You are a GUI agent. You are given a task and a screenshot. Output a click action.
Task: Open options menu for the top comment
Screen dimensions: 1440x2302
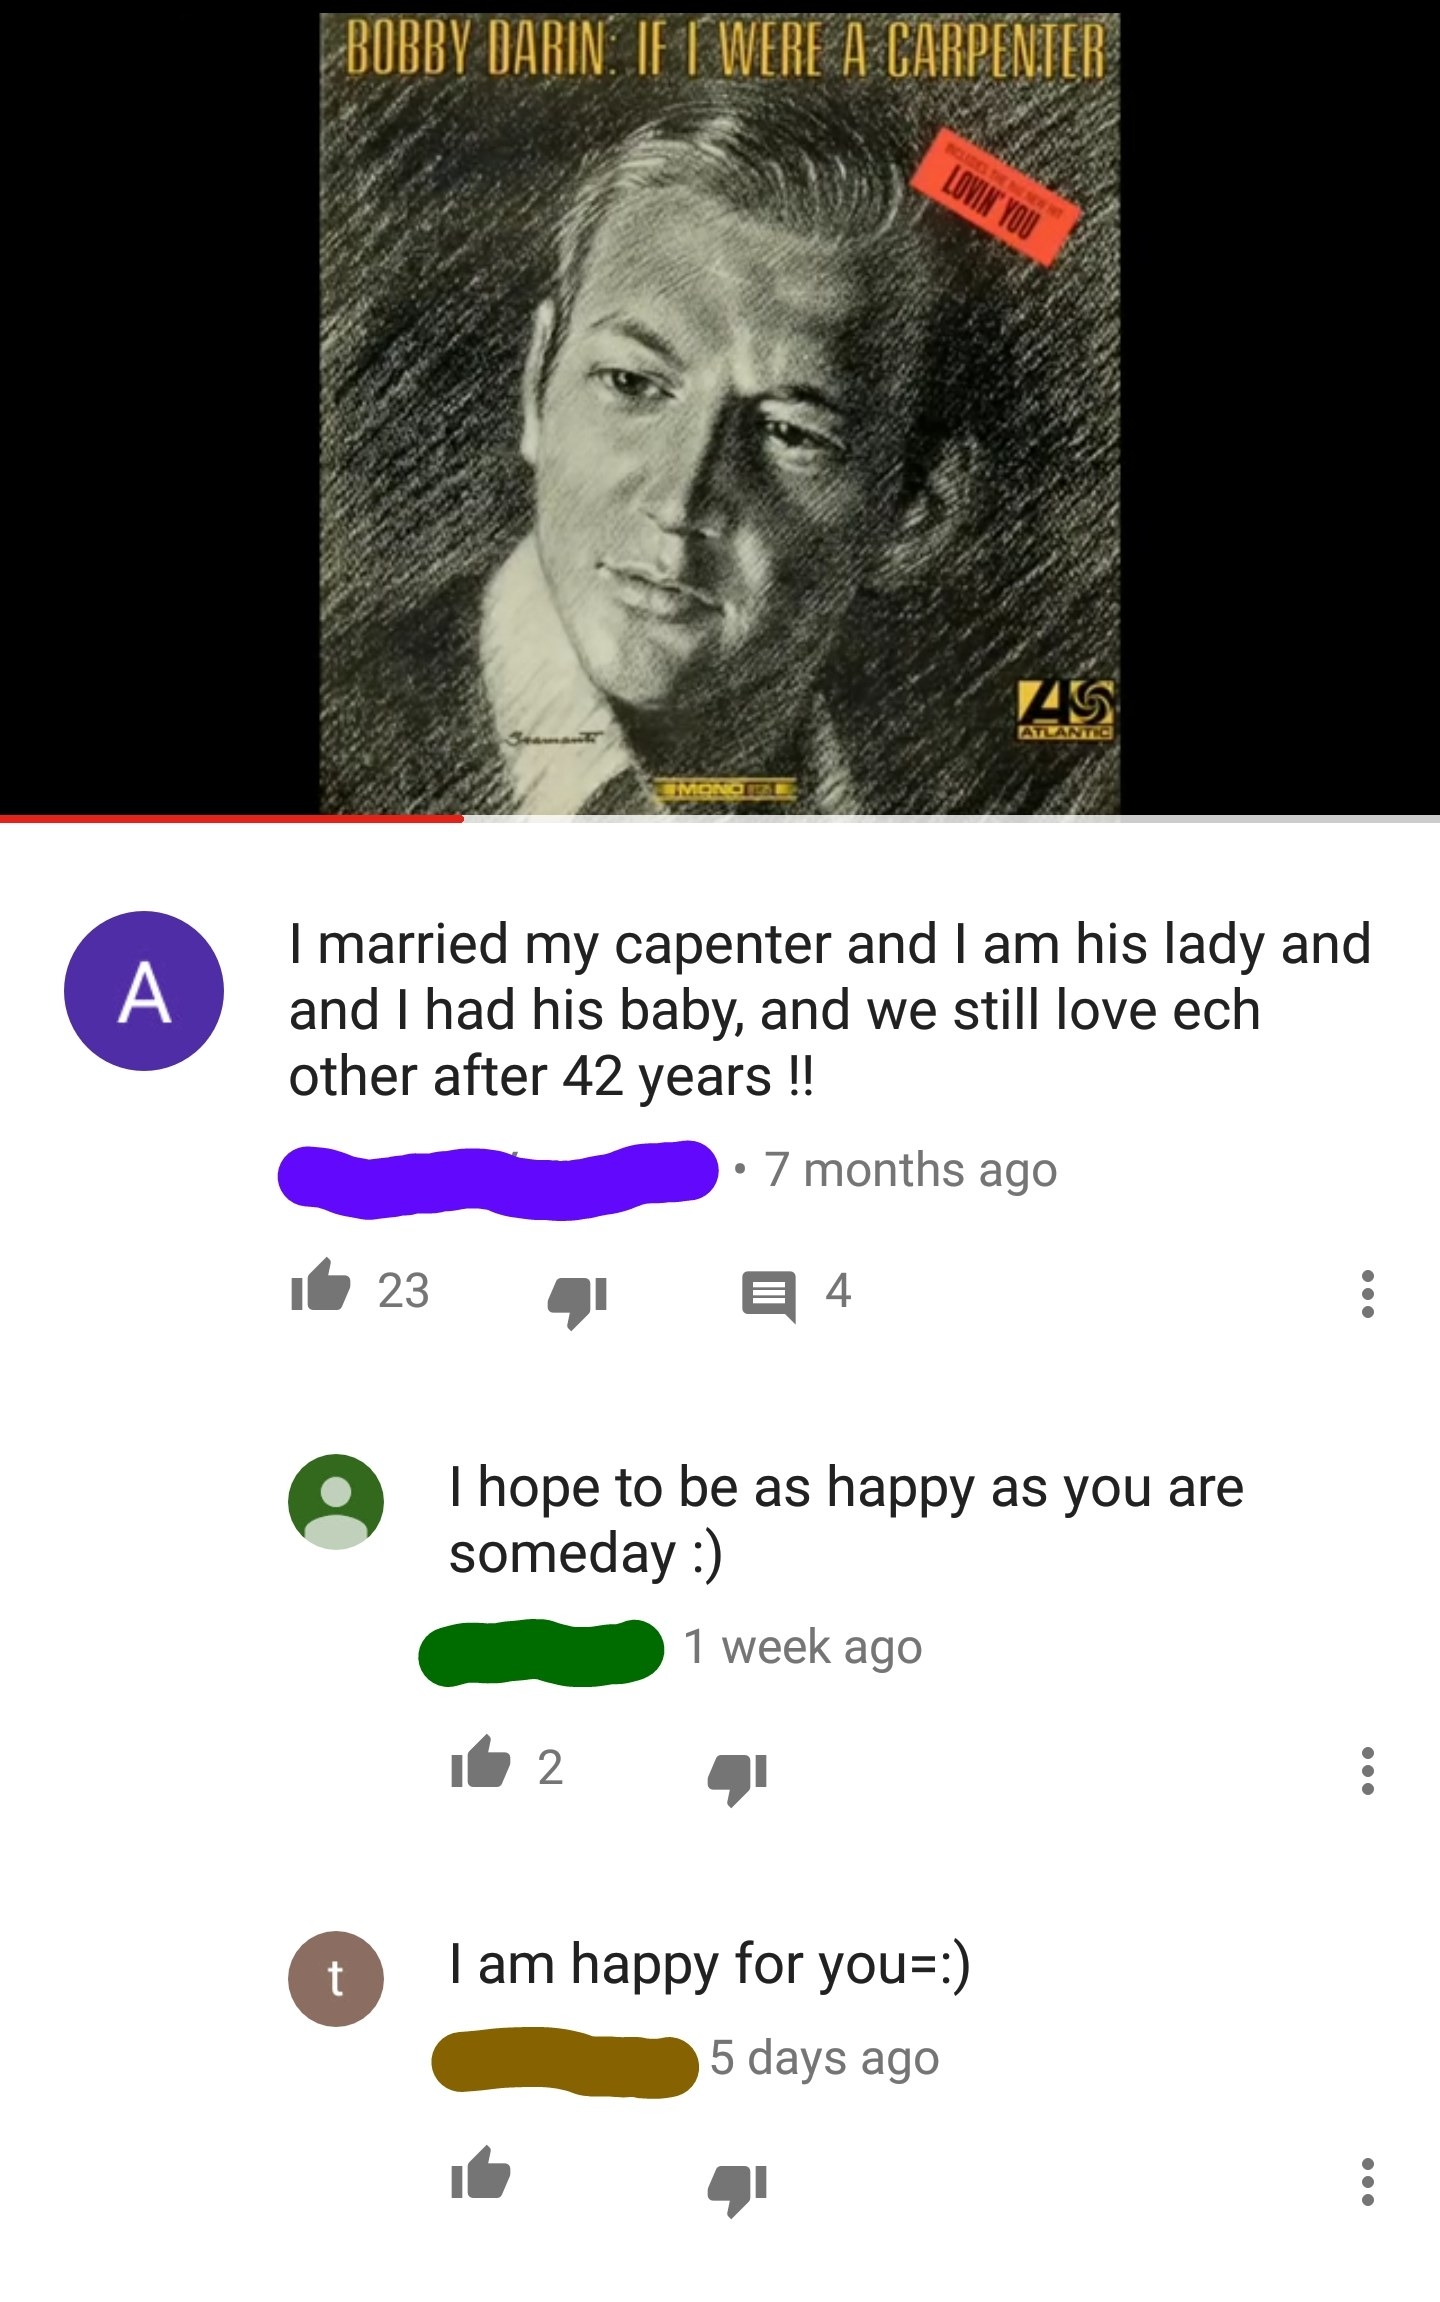pos(1367,1293)
